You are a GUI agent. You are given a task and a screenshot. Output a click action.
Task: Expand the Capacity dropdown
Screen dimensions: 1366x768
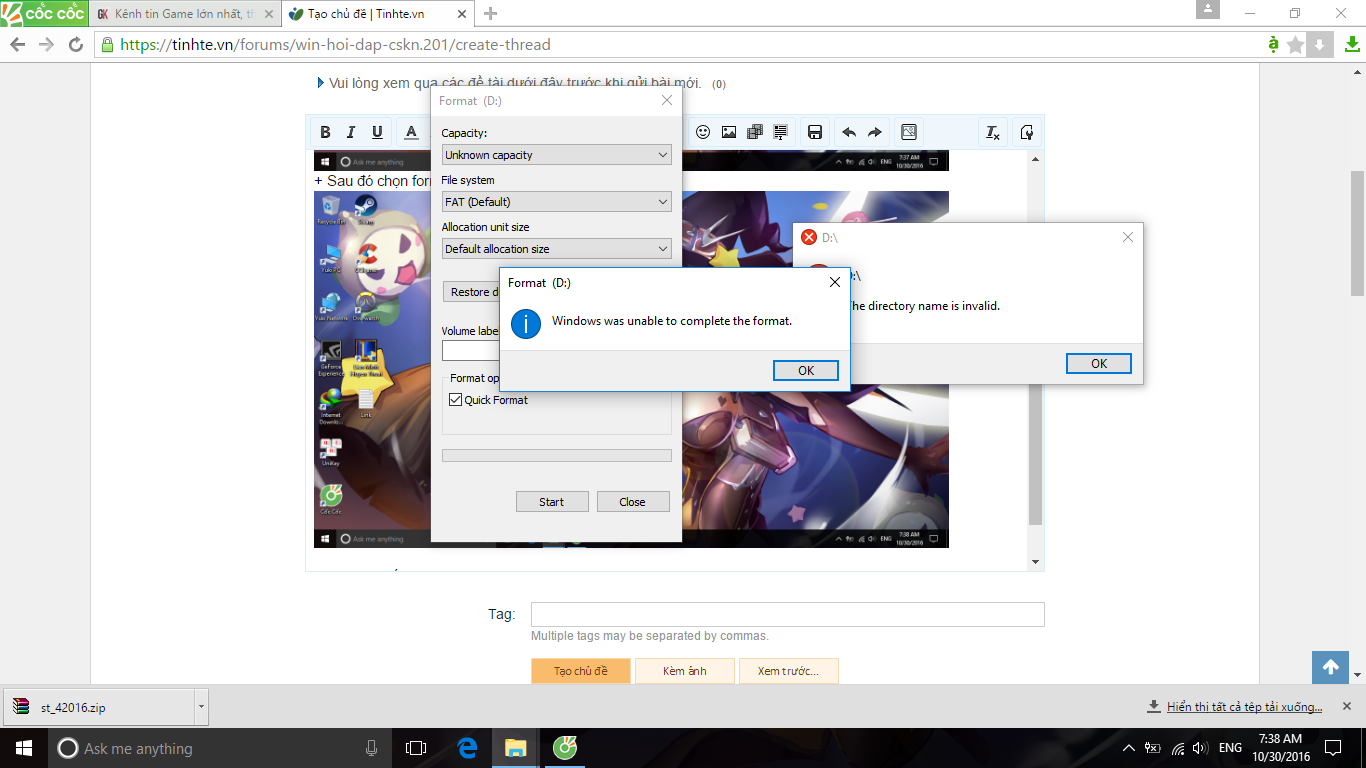pos(557,155)
